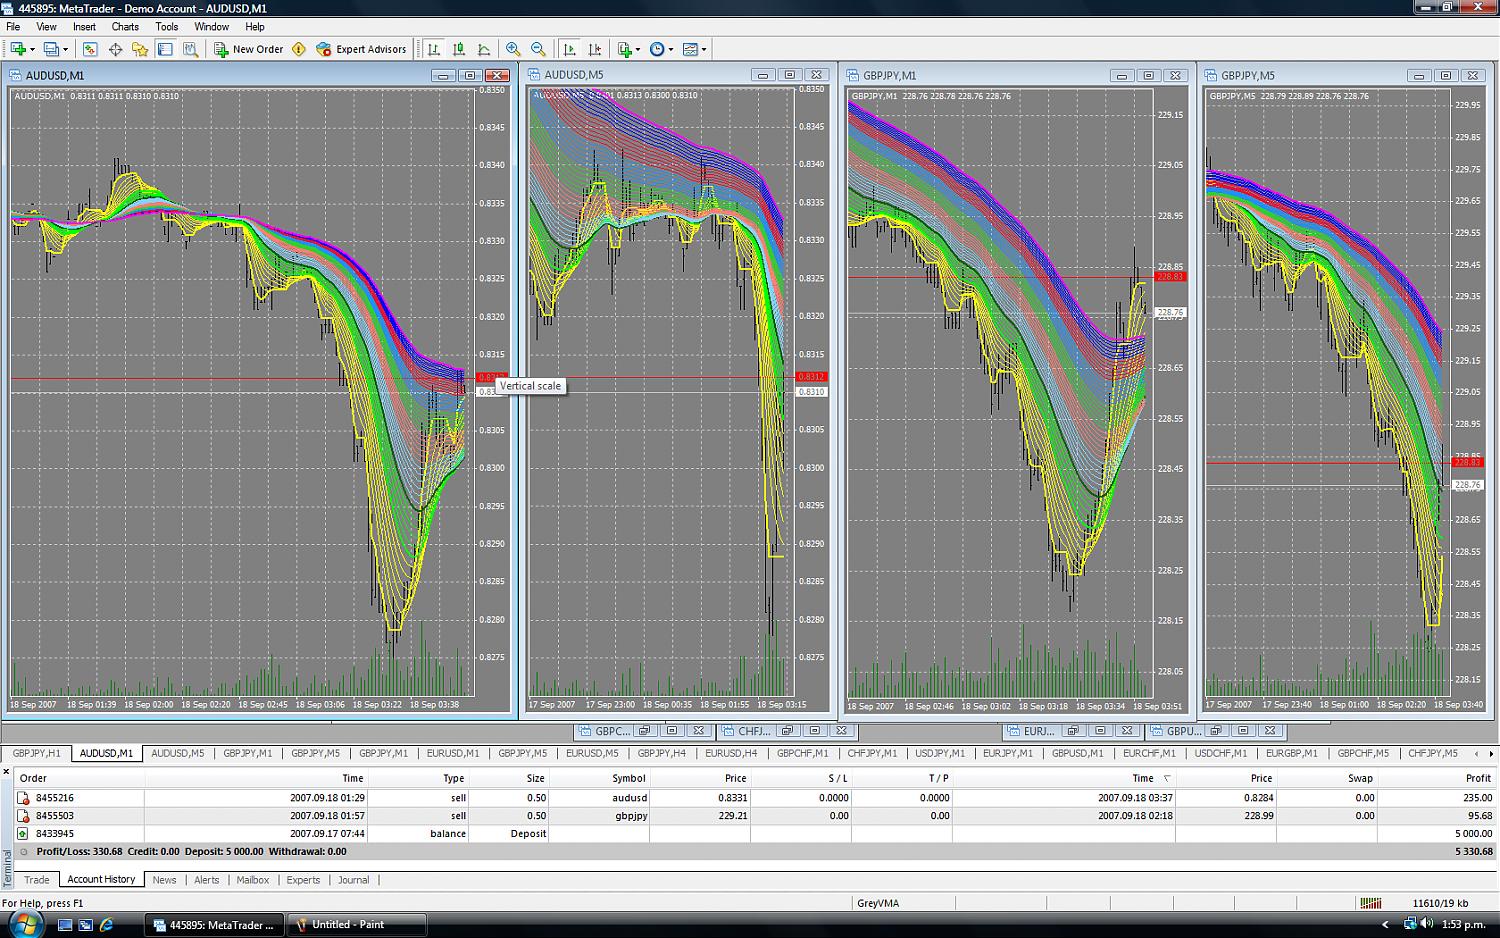Screen dimensions: 1500x938
Task: Switch to Untitled - Paint in taskbar
Action: [x=356, y=925]
